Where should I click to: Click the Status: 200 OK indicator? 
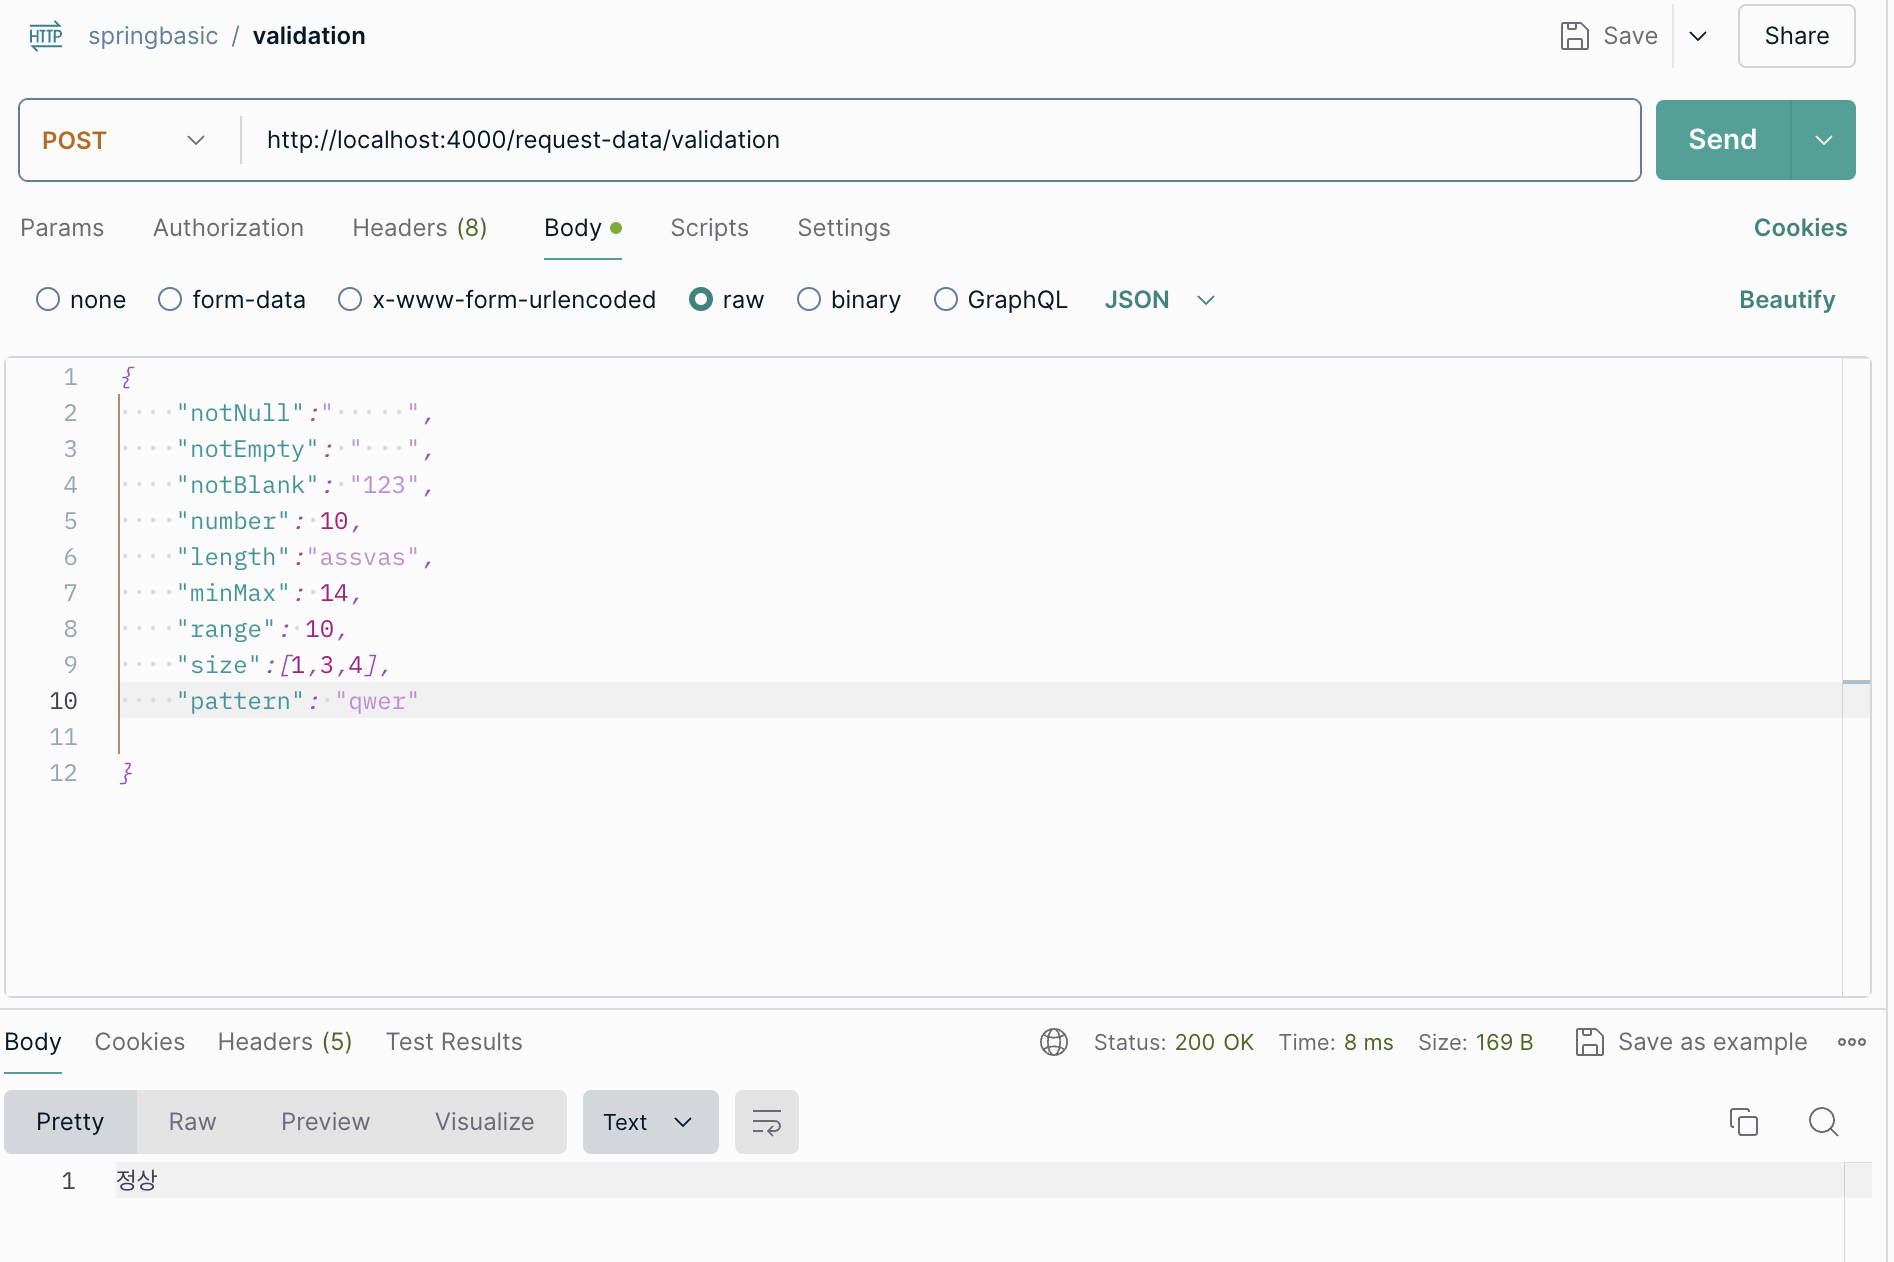(1173, 1042)
